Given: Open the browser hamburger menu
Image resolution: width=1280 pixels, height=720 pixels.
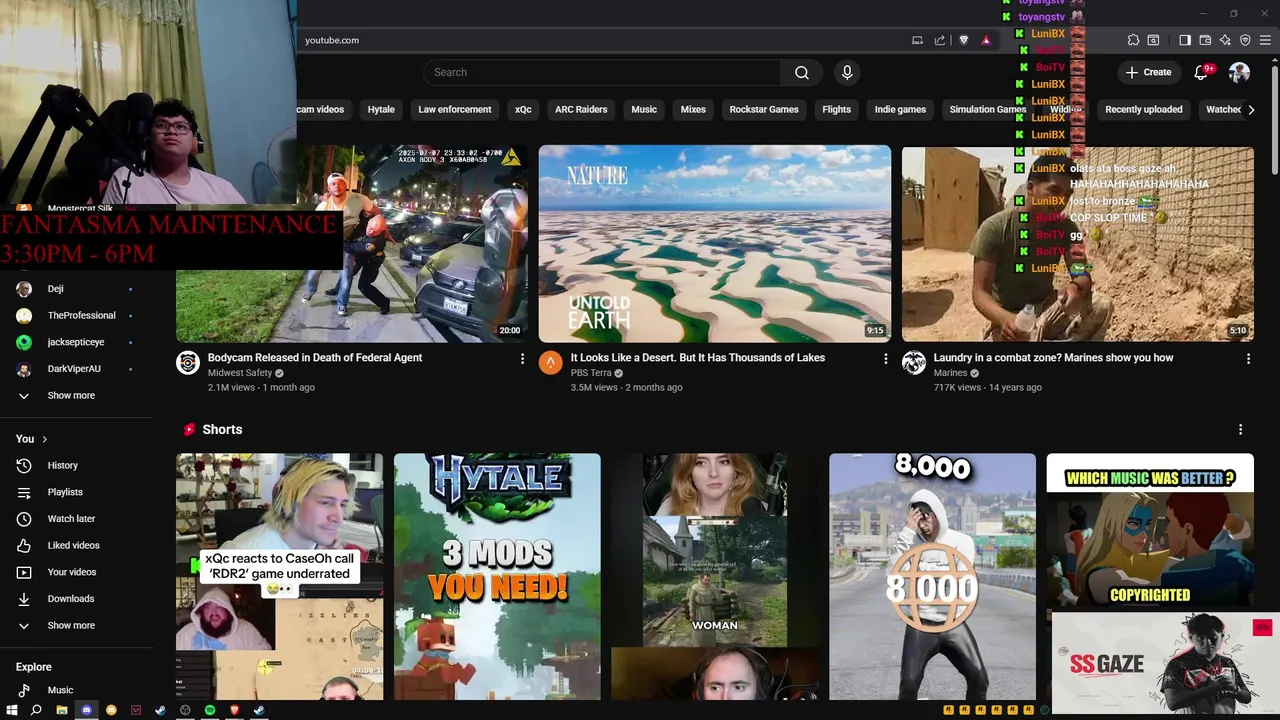Looking at the screenshot, I should click(1266, 40).
